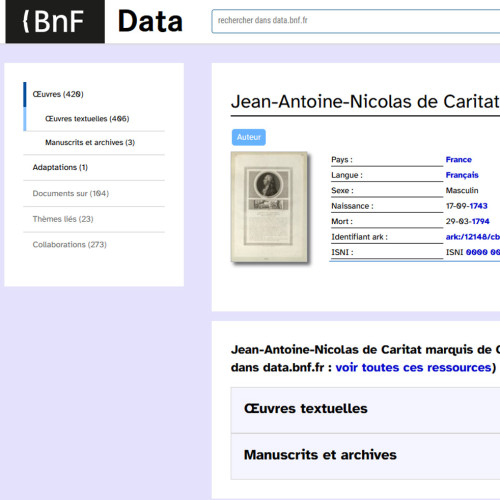
Task: Follow the France country link
Action: [x=459, y=160]
